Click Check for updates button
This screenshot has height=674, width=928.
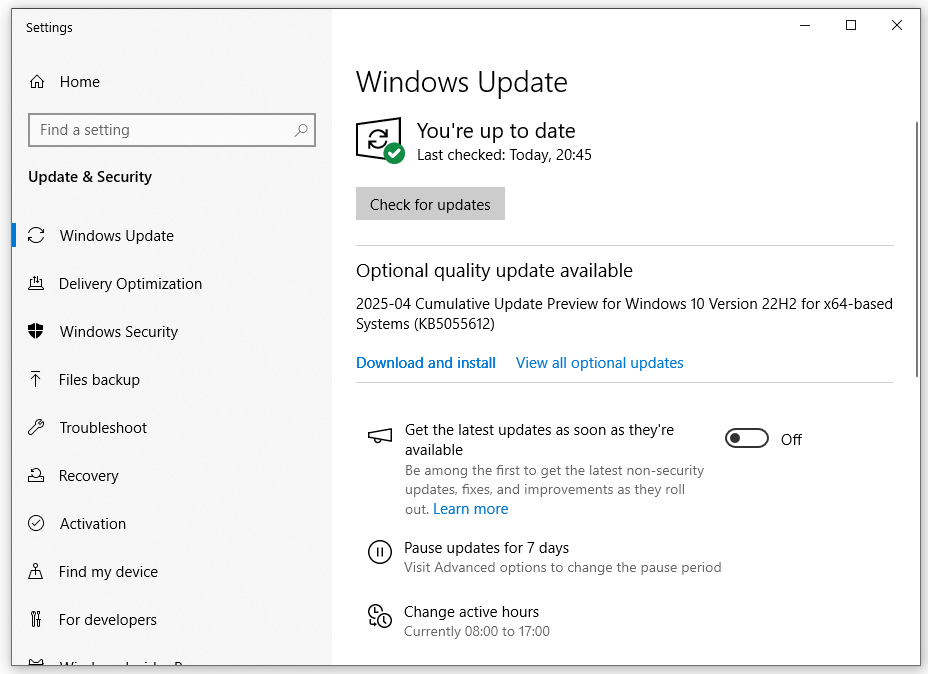[x=430, y=204]
